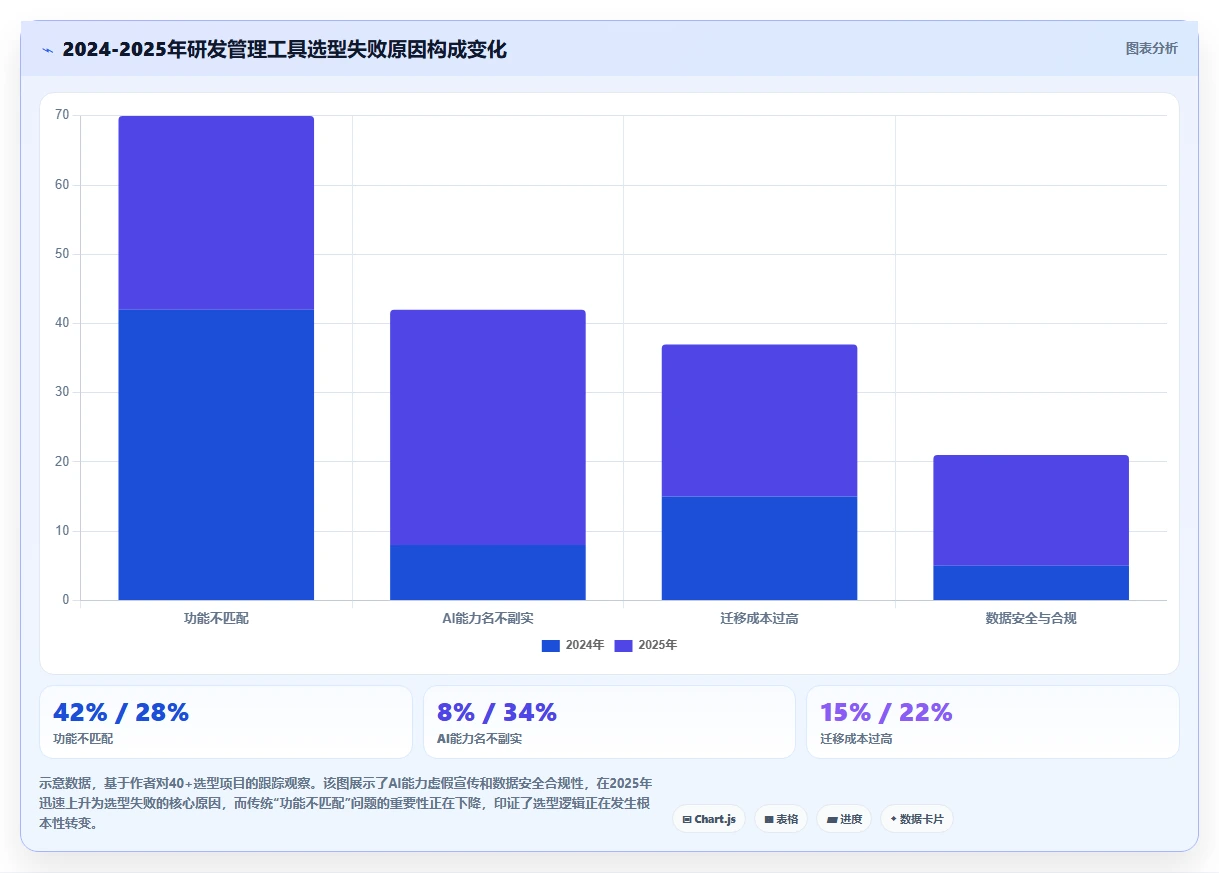Toggle the 2024年 legend dataset
Viewport: 1219px width, 873px height.
point(573,645)
